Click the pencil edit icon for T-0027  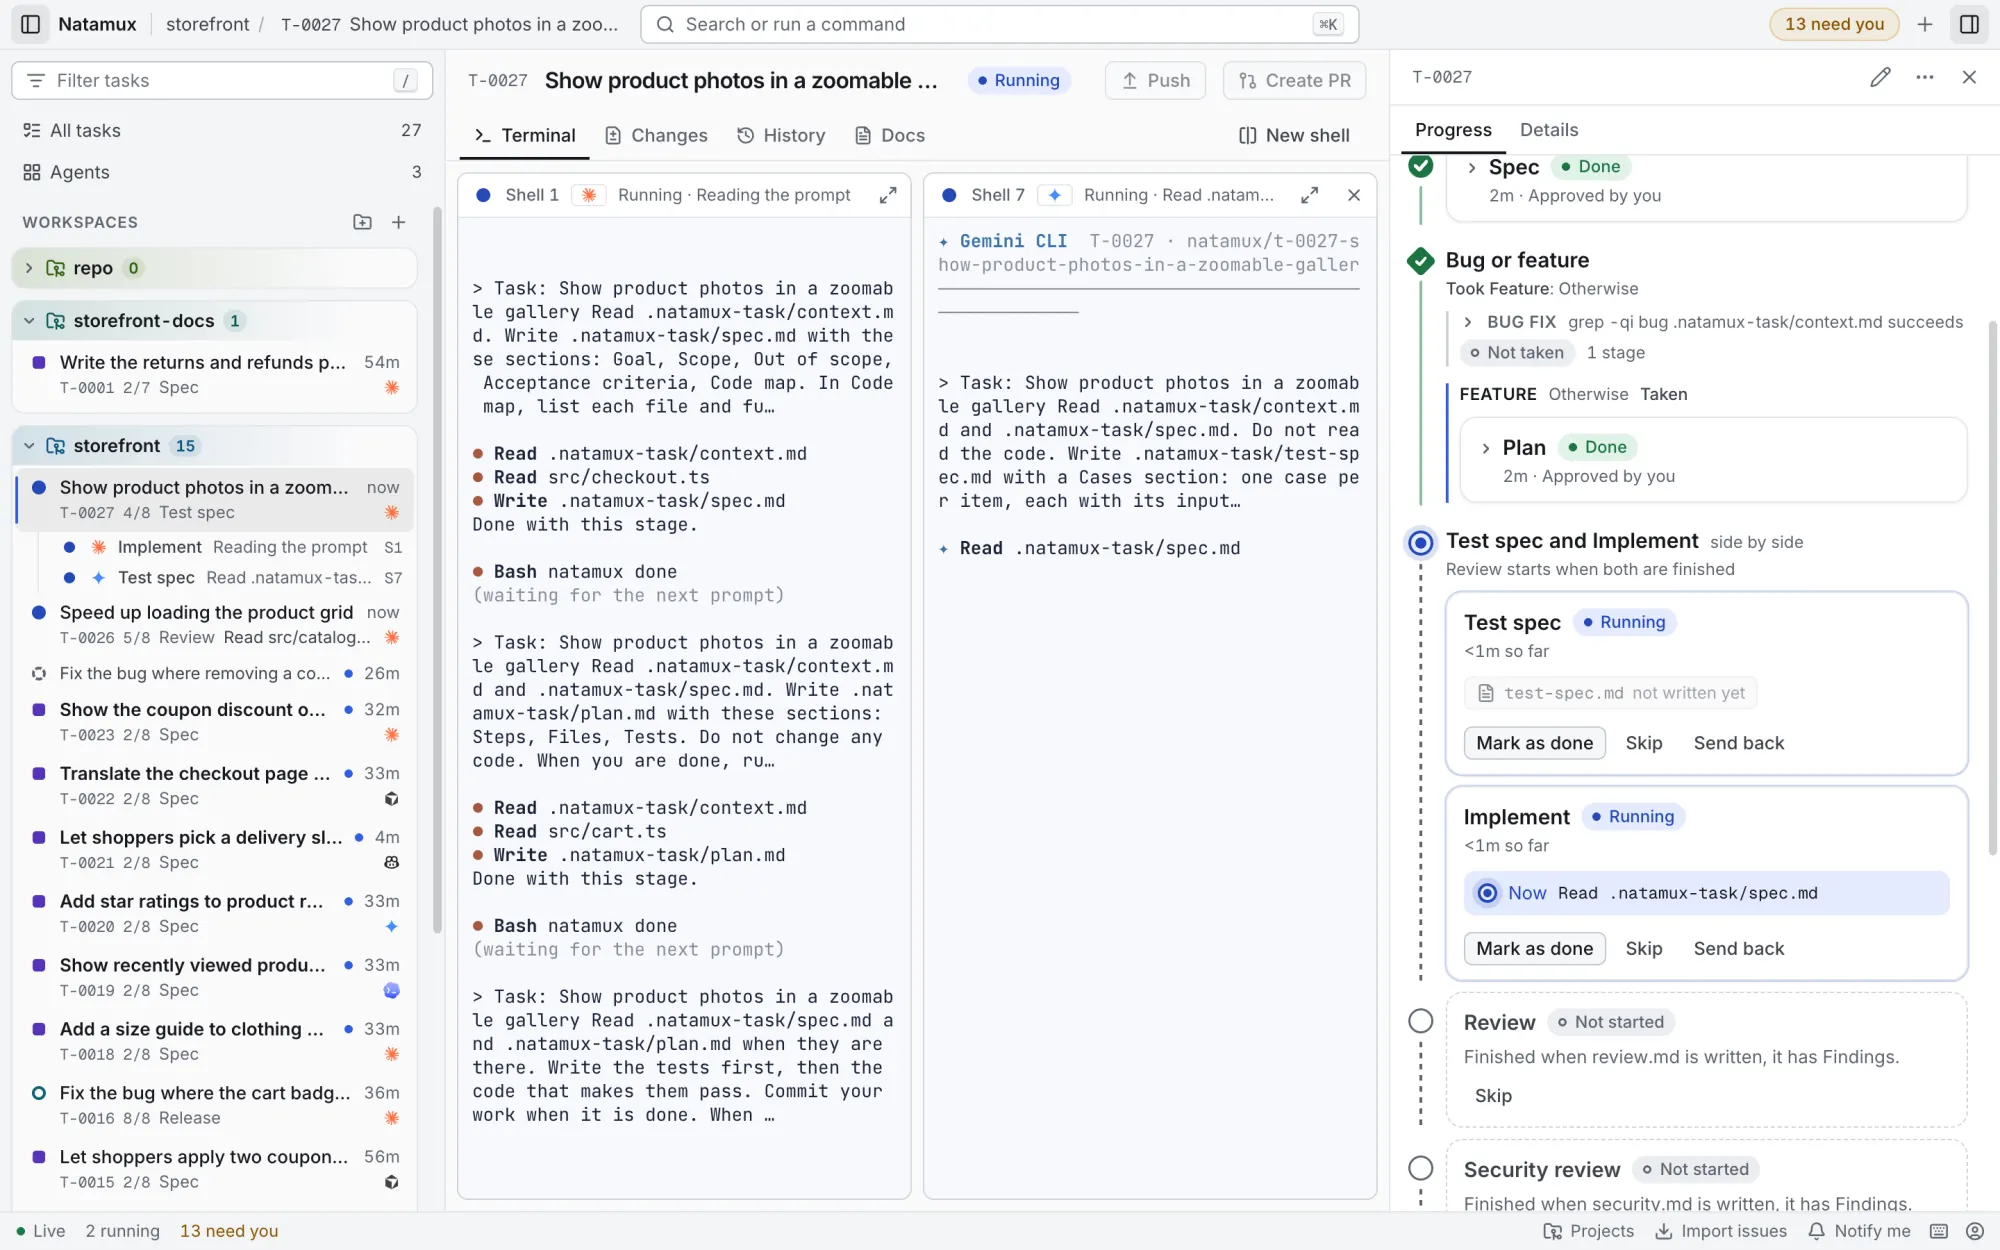[1880, 77]
